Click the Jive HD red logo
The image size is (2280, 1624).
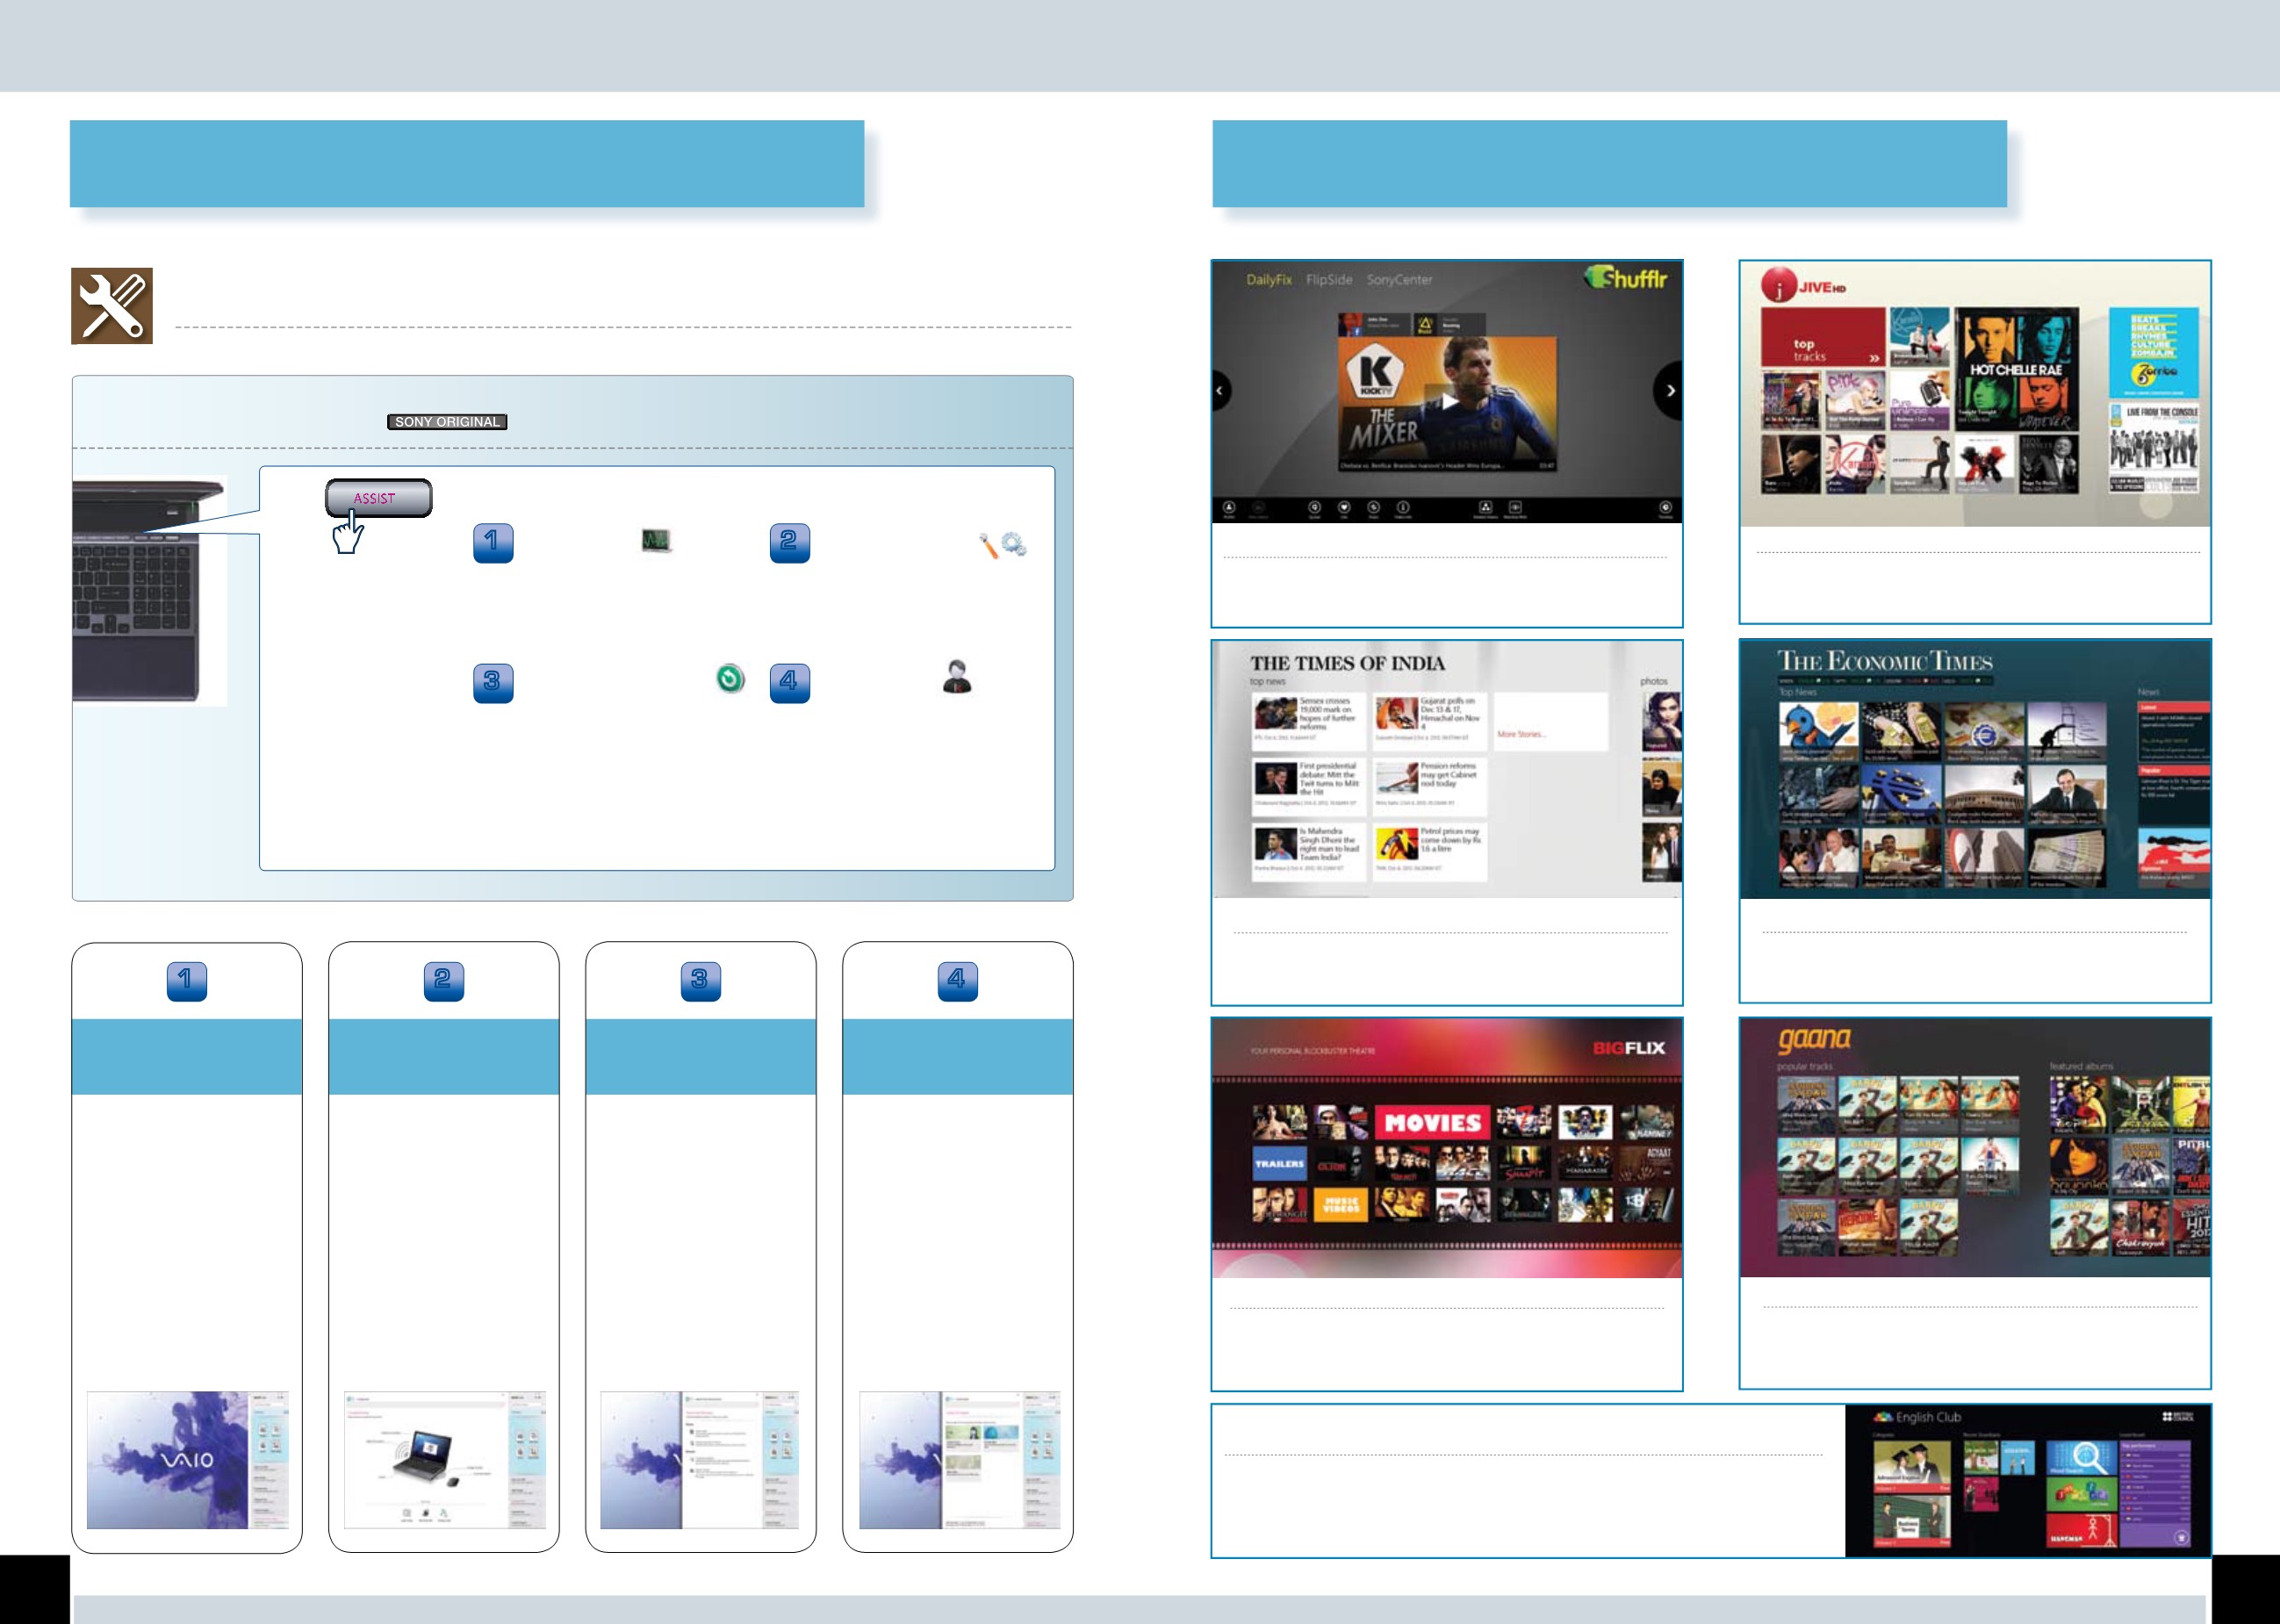point(1802,287)
